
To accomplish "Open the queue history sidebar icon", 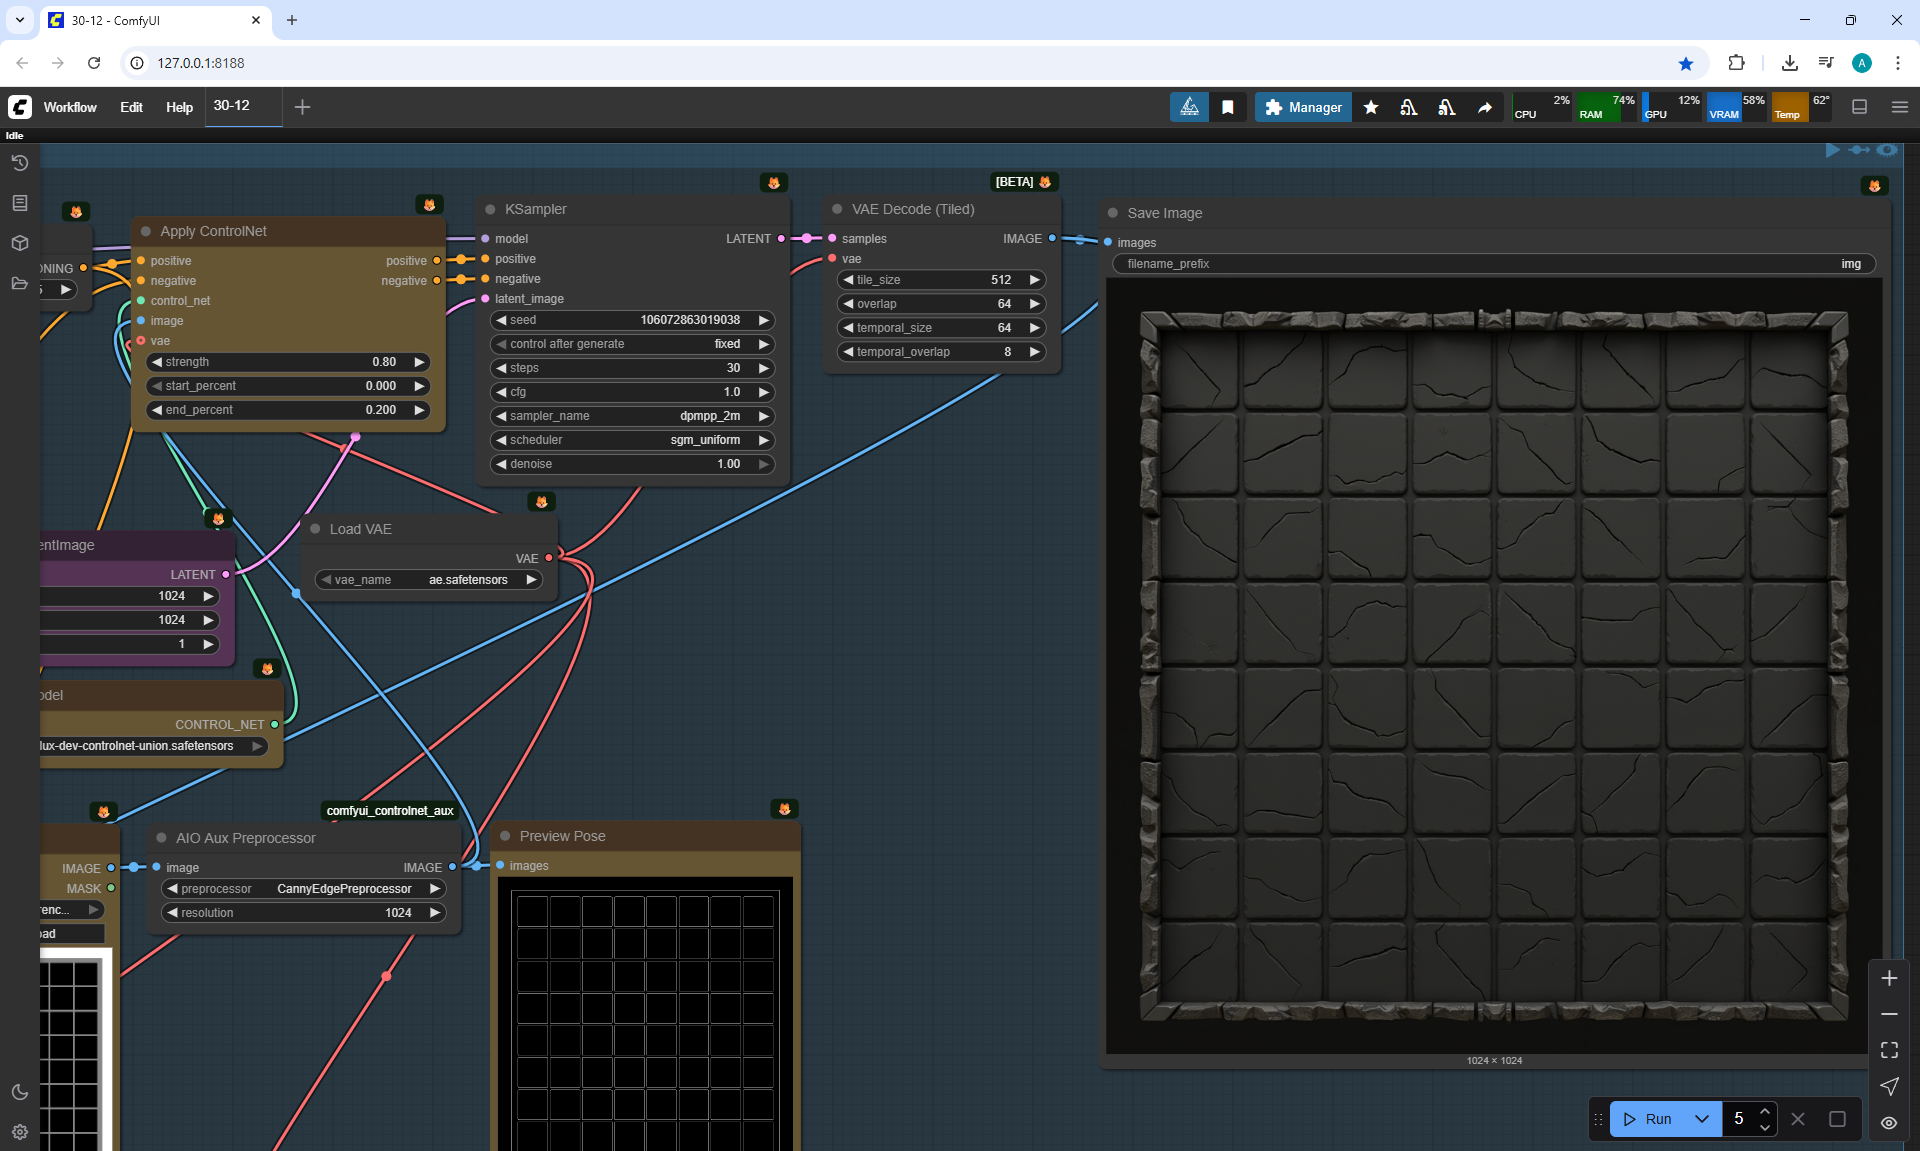I will [x=19, y=163].
